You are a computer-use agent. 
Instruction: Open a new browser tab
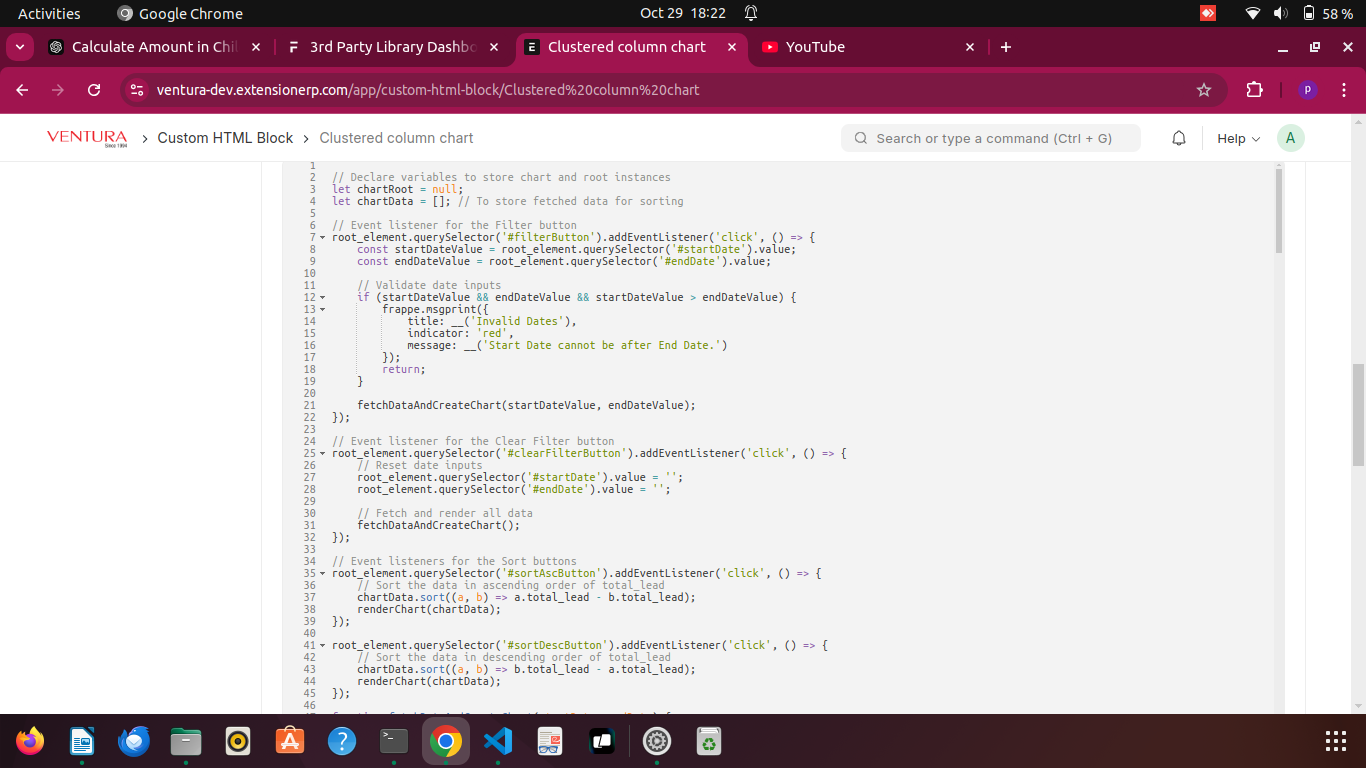pyautogui.click(x=1006, y=47)
